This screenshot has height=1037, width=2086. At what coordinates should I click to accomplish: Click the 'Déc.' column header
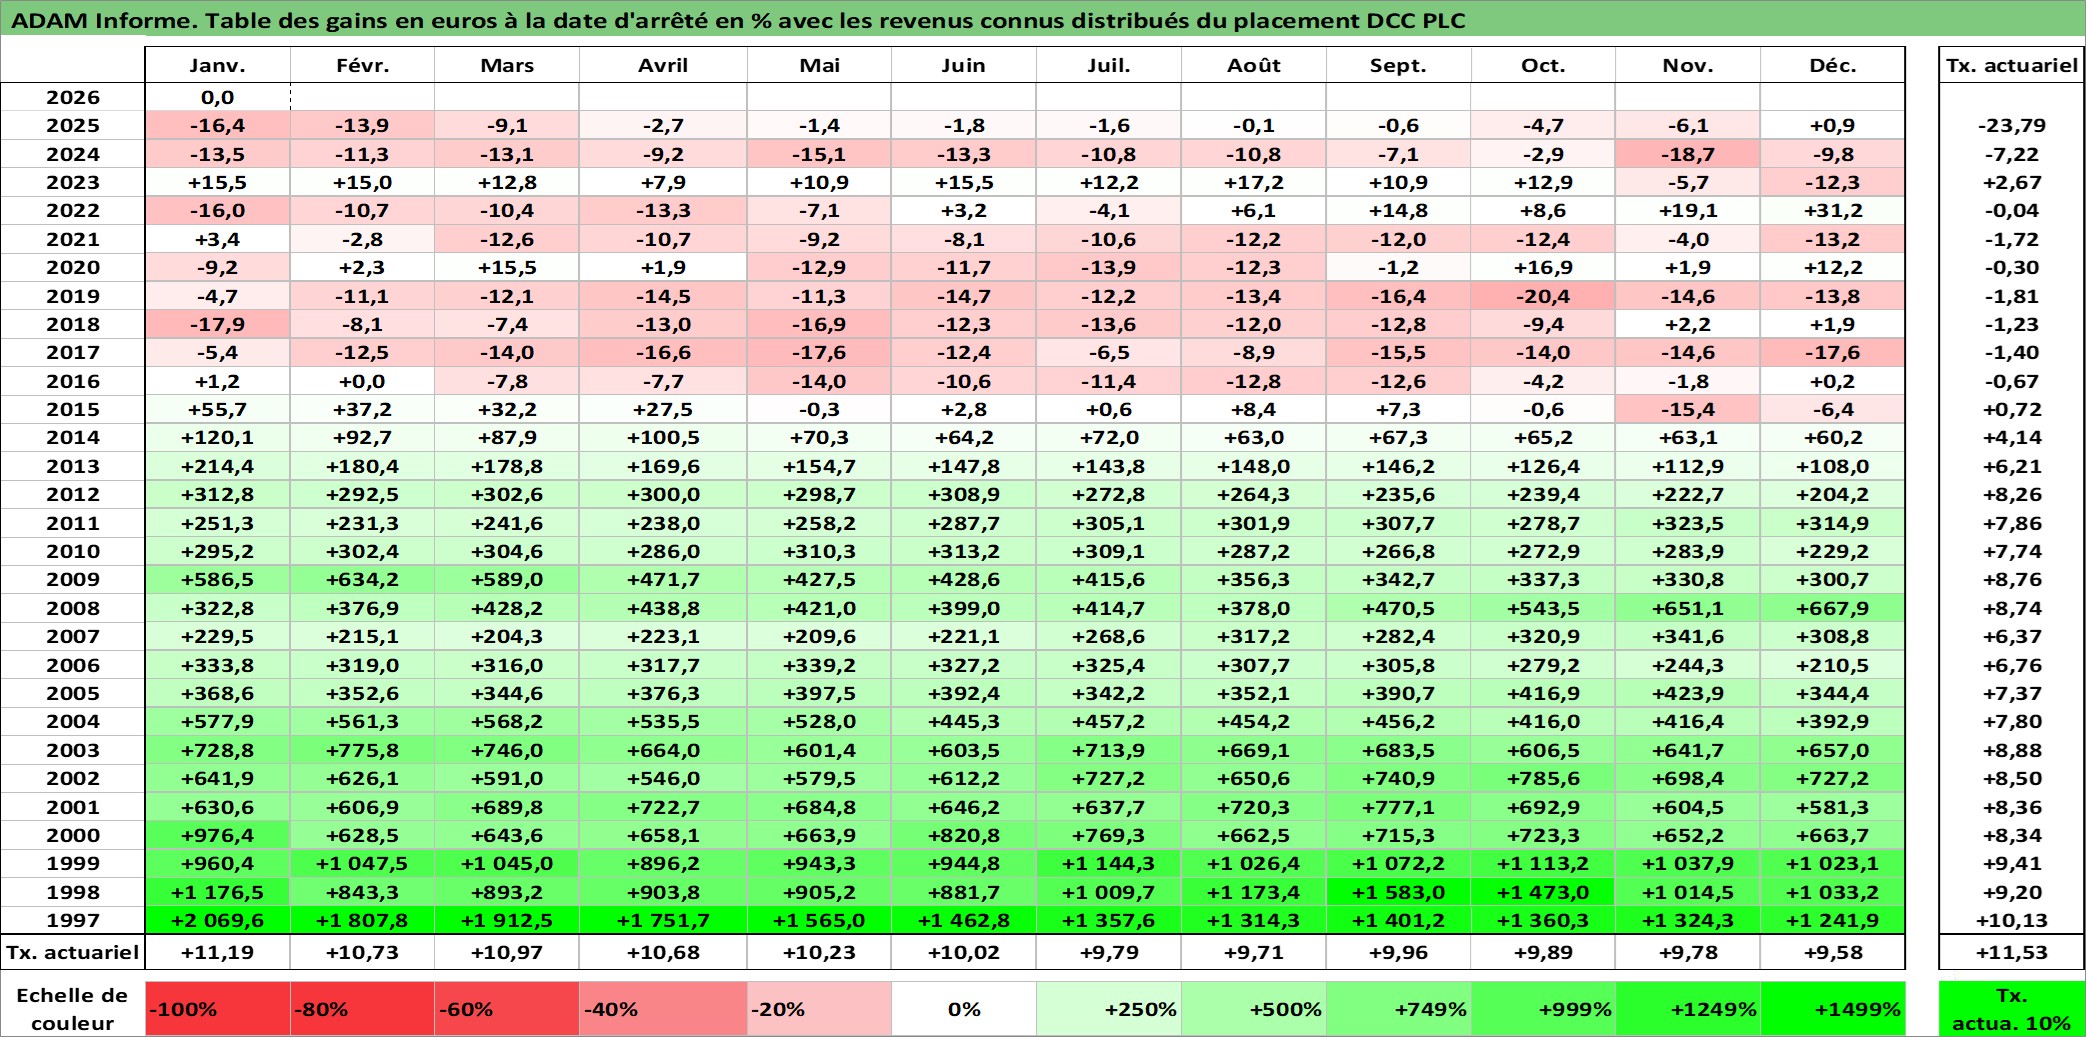click(x=1833, y=65)
